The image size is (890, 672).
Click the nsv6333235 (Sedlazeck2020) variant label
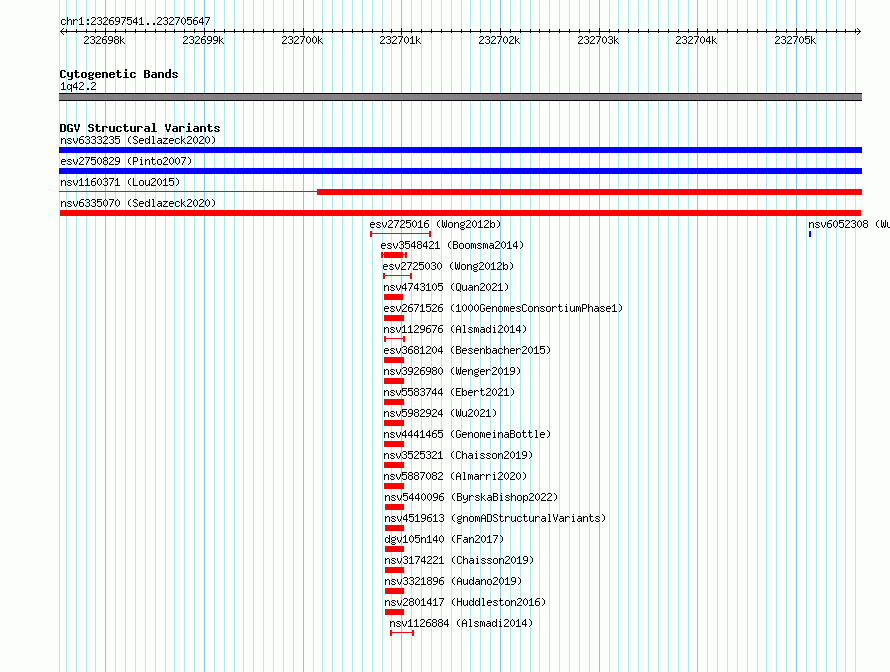138,140
